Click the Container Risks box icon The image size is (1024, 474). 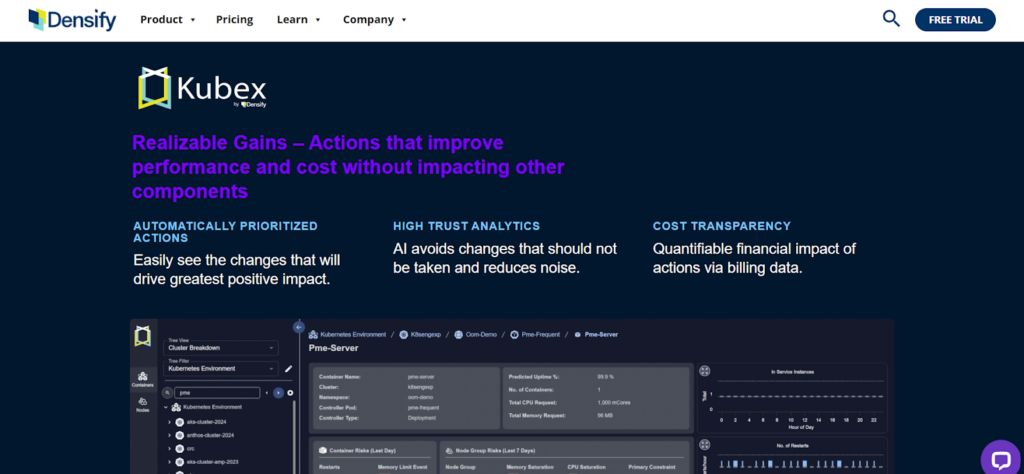point(322,450)
